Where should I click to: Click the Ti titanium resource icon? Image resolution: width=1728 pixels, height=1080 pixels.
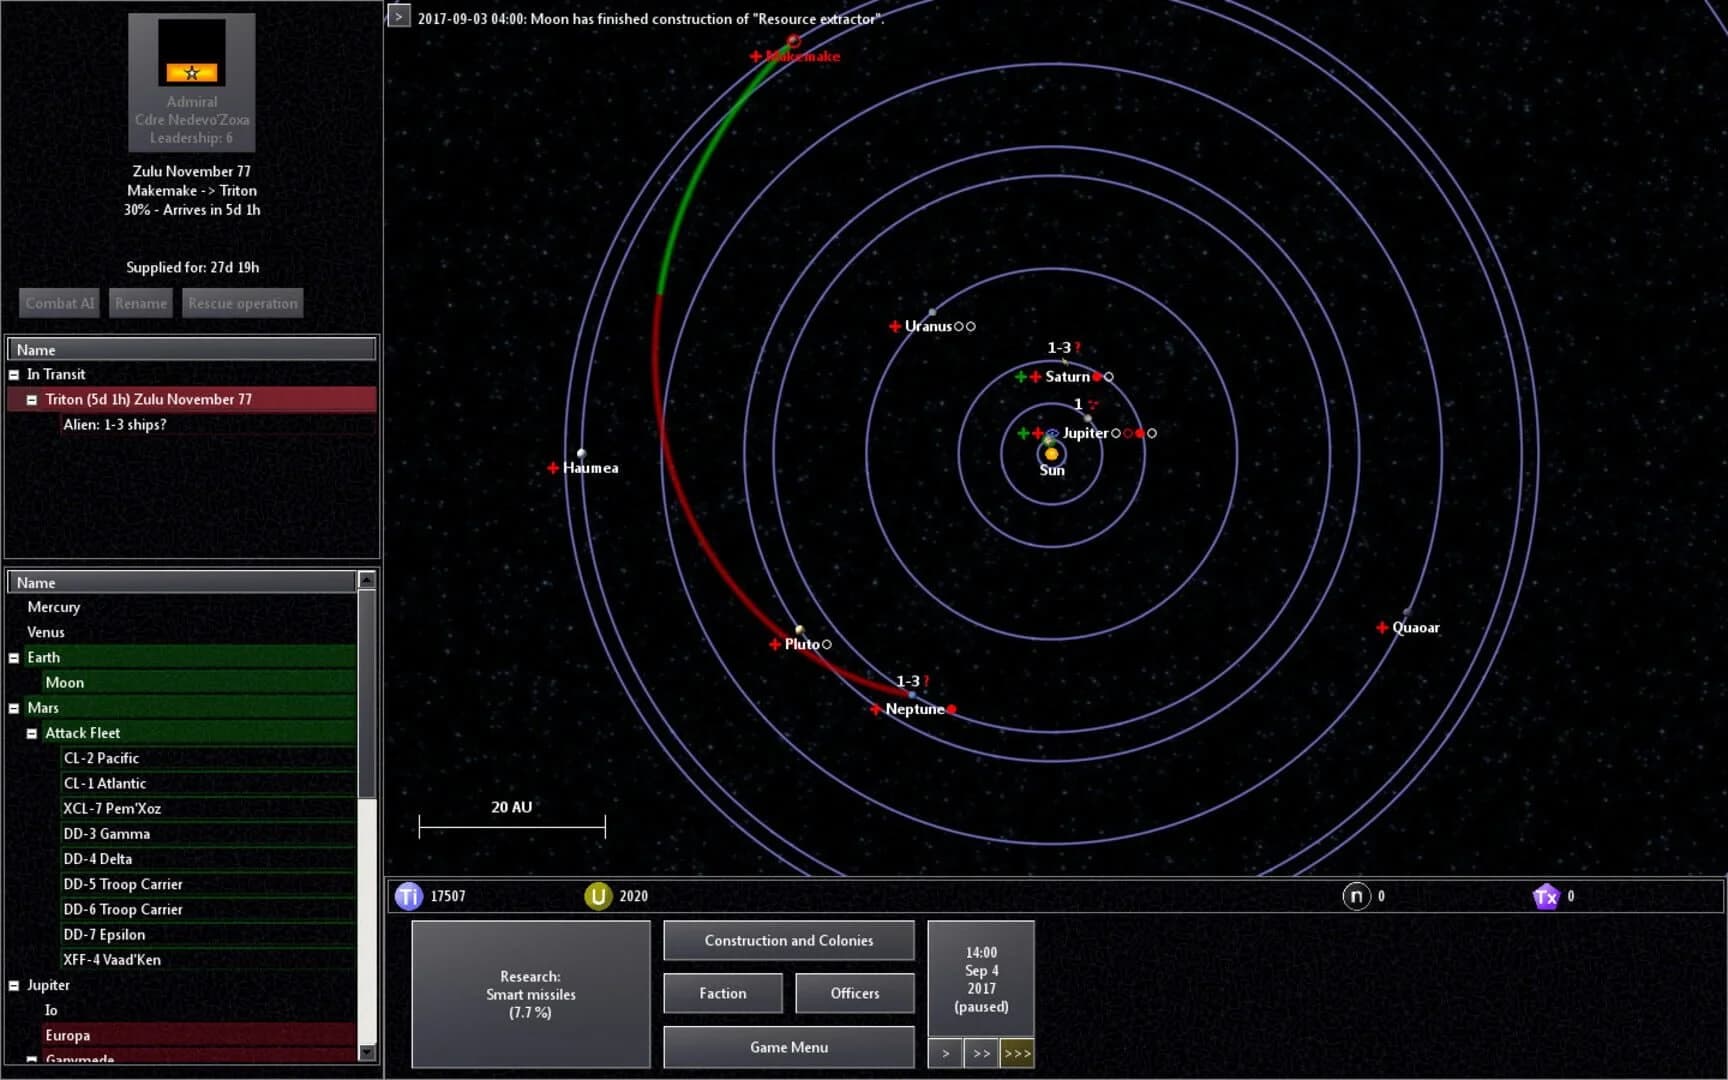tap(408, 897)
